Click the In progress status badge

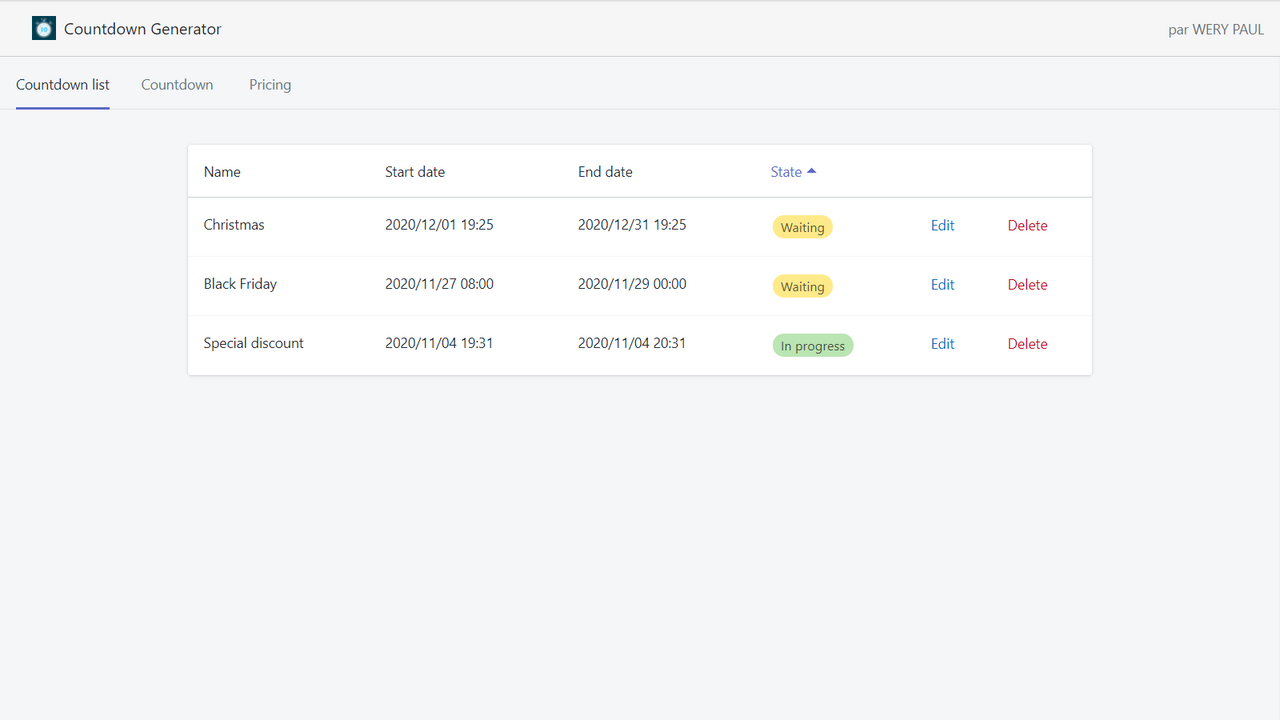point(813,346)
